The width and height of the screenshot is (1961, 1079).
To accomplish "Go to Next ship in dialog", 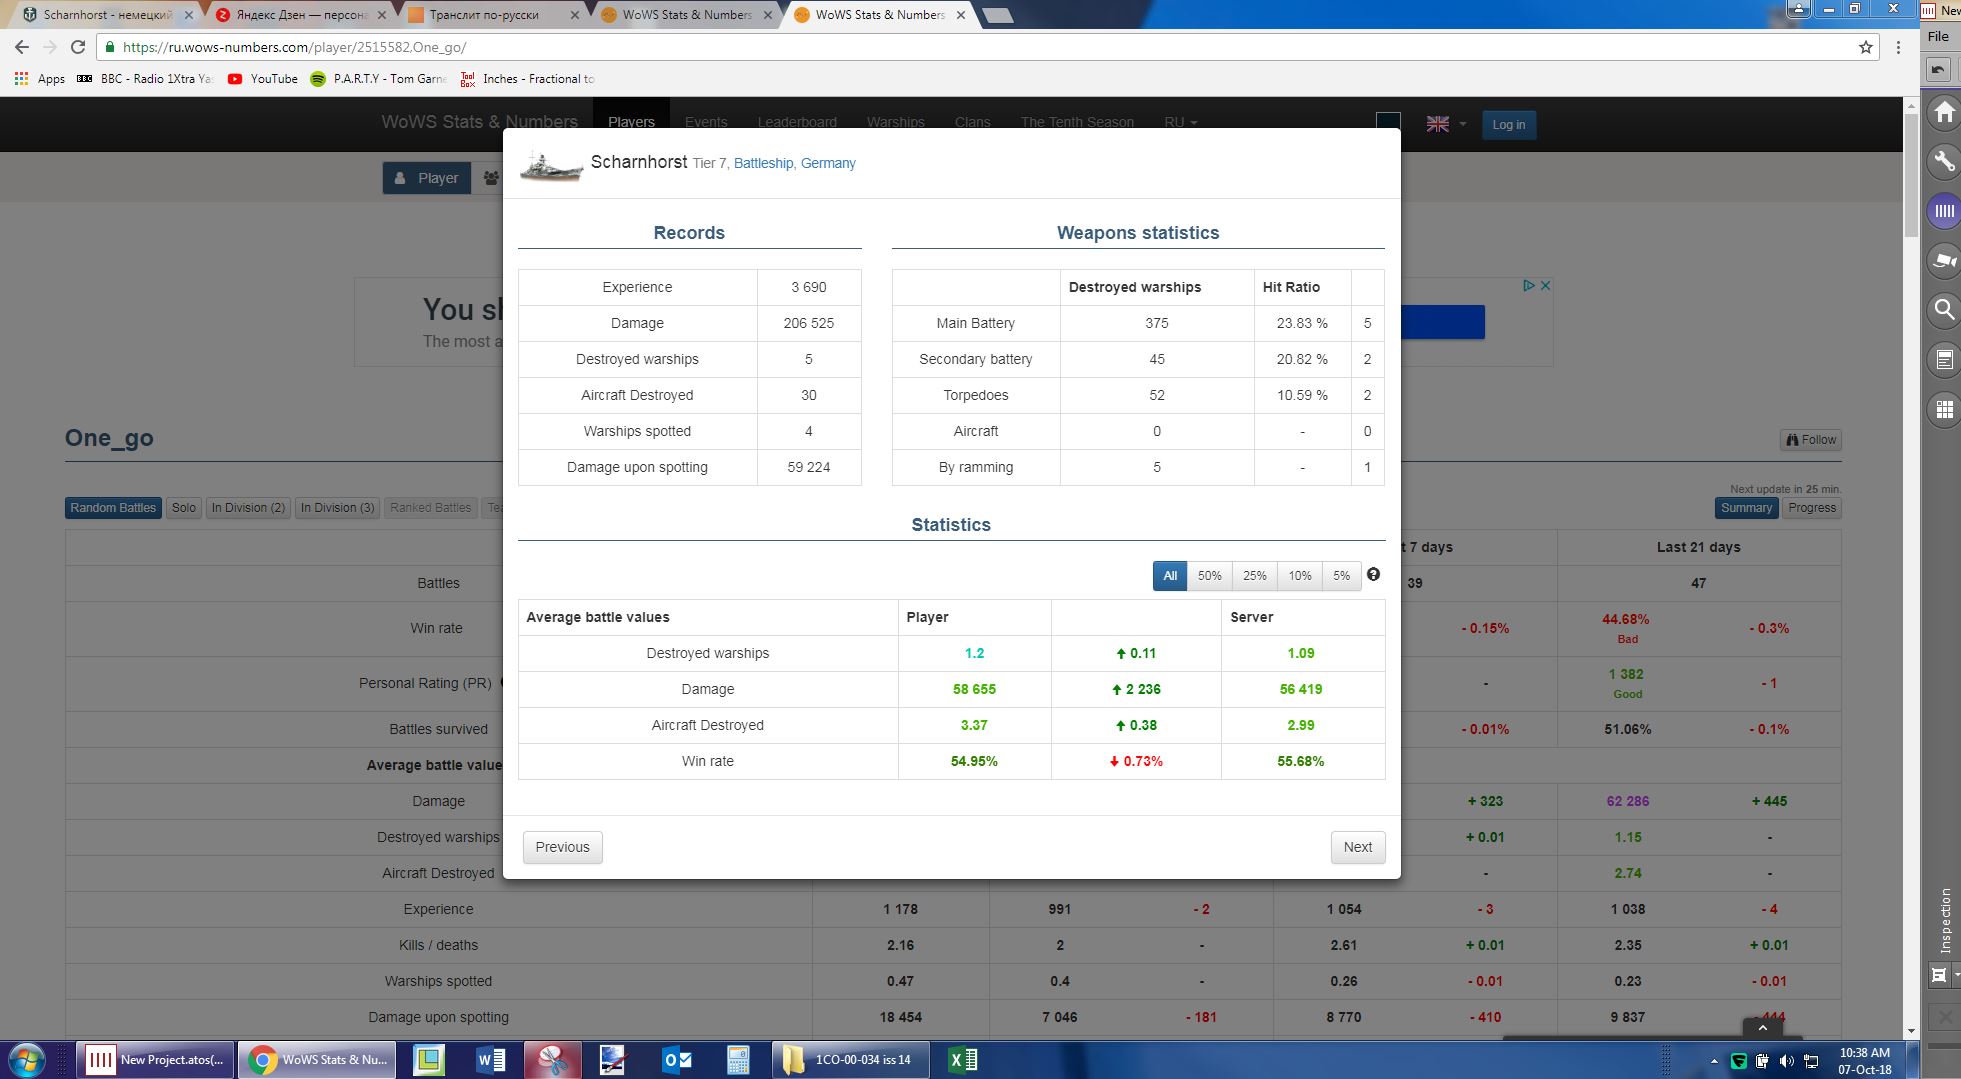I will [x=1357, y=847].
